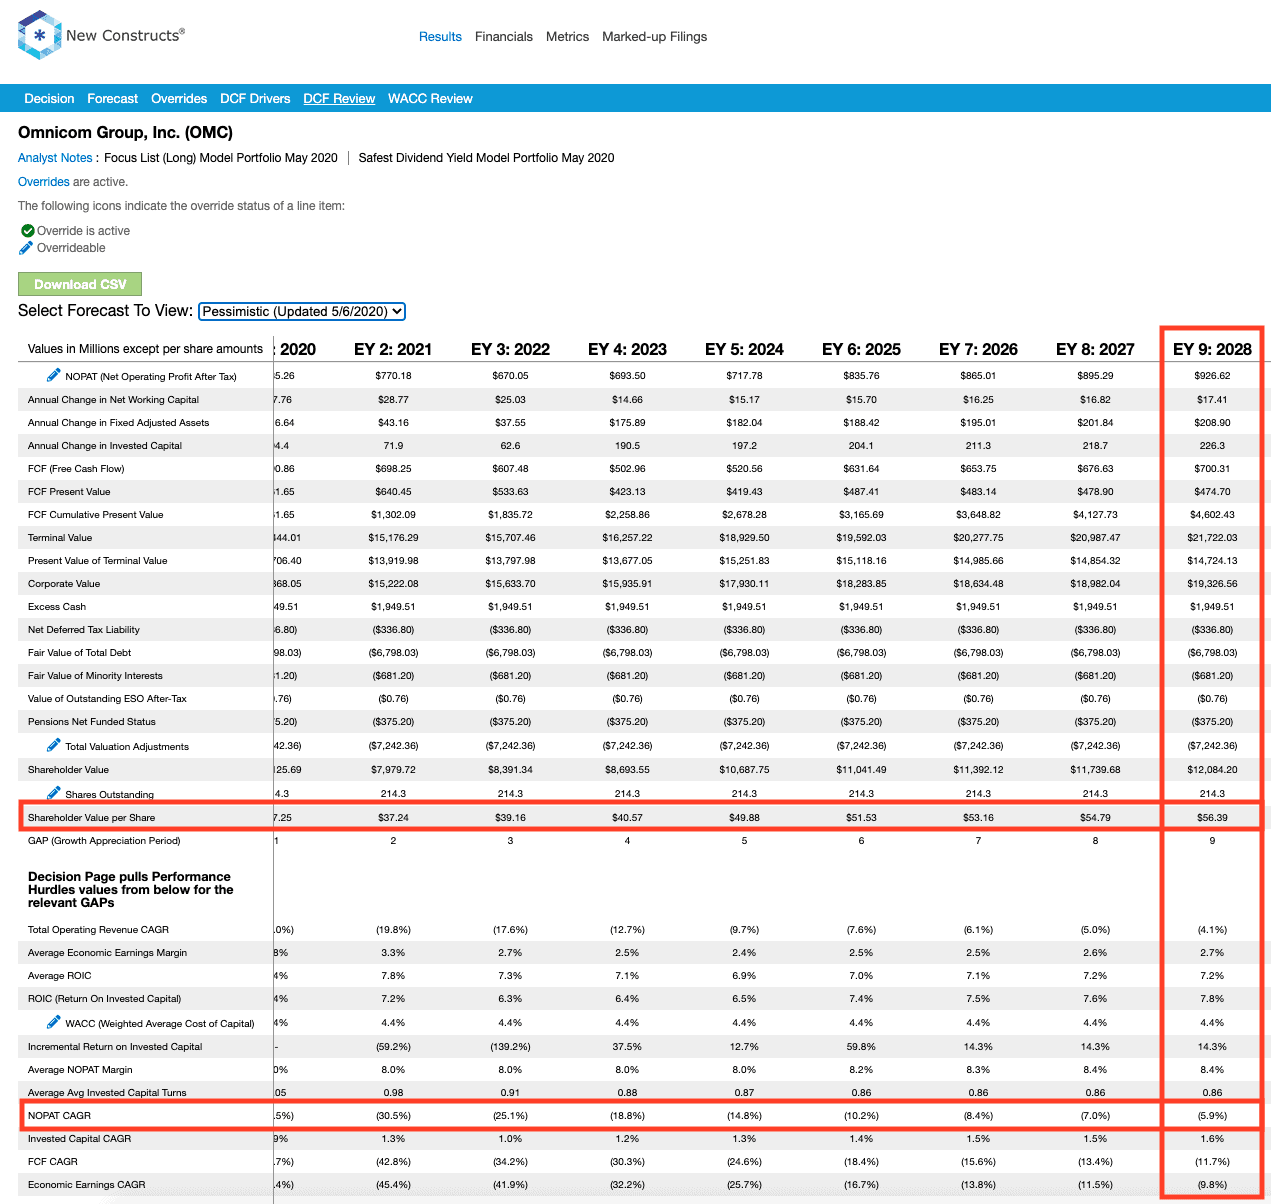Click the $21,722.03 Terminal Value cell
This screenshot has width=1271, height=1204.
pos(1212,538)
